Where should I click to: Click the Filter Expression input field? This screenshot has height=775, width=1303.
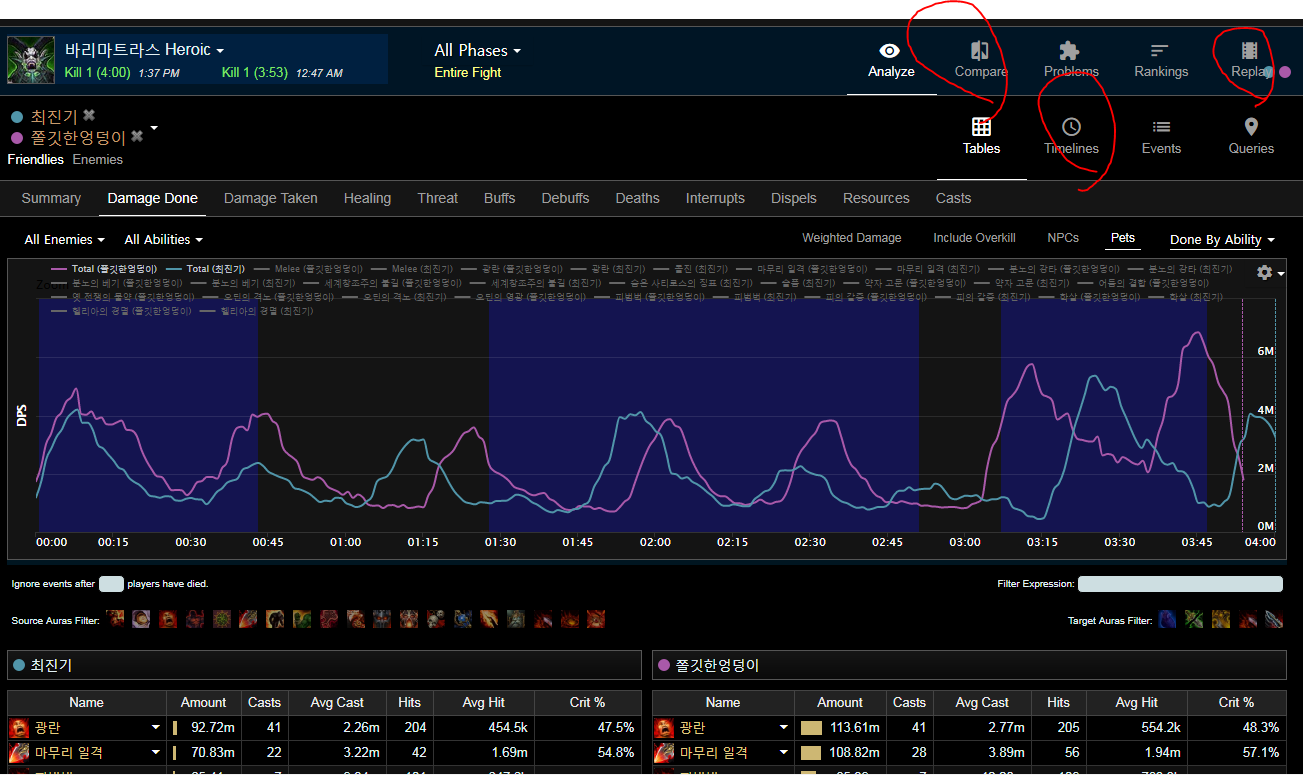(1180, 584)
